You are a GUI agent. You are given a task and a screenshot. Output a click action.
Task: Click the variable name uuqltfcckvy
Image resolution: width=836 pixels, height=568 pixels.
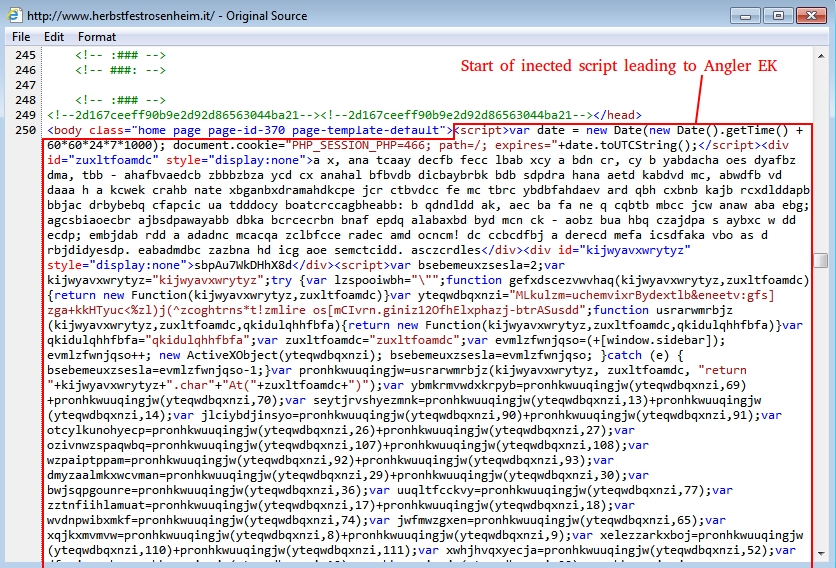[435, 490]
